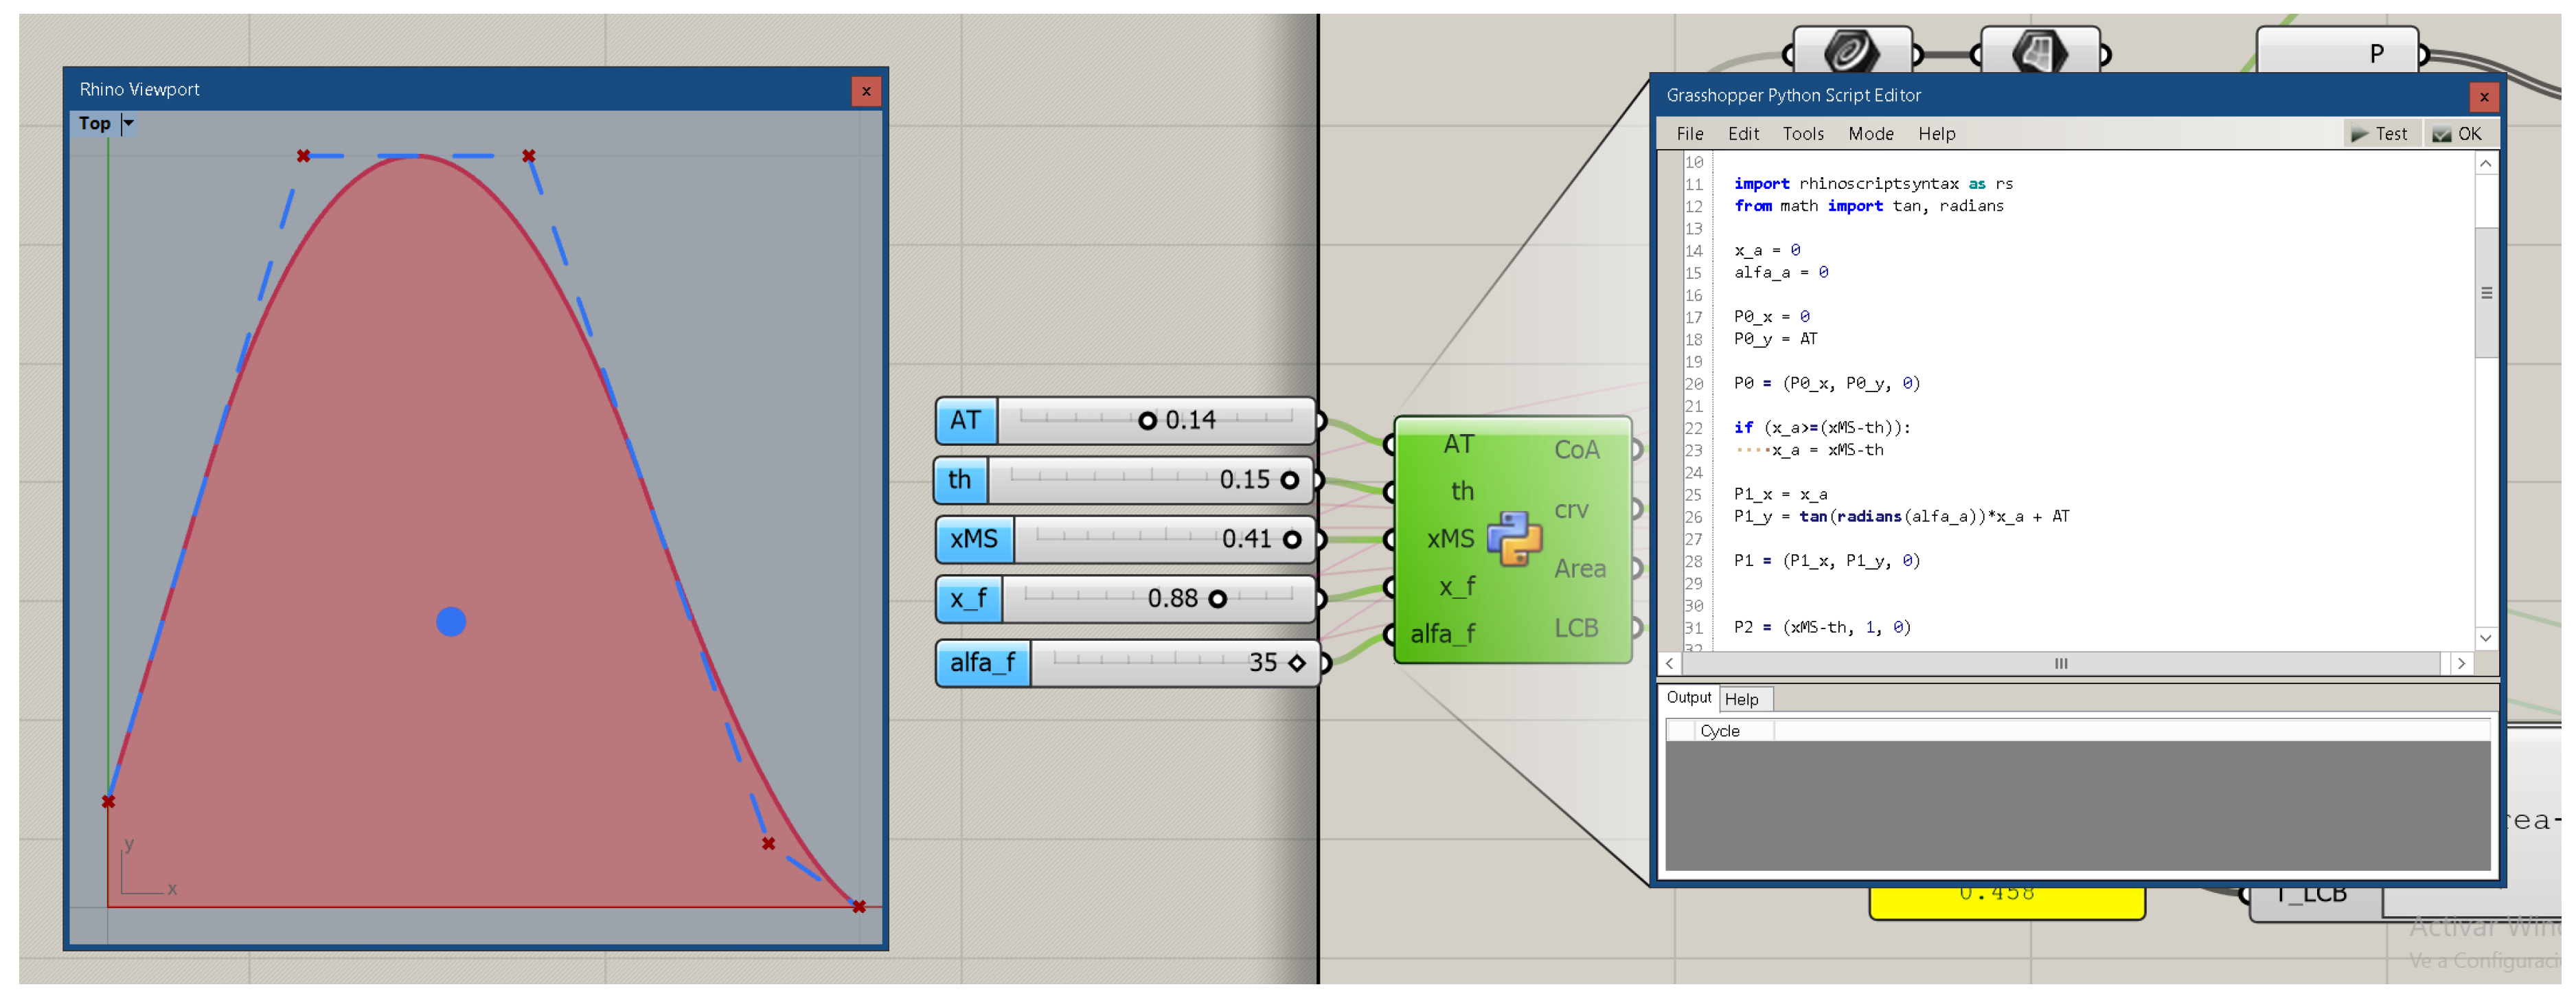This screenshot has height=998, width=2576.
Task: Click the Python logo icon on the green component
Action: [x=1514, y=539]
